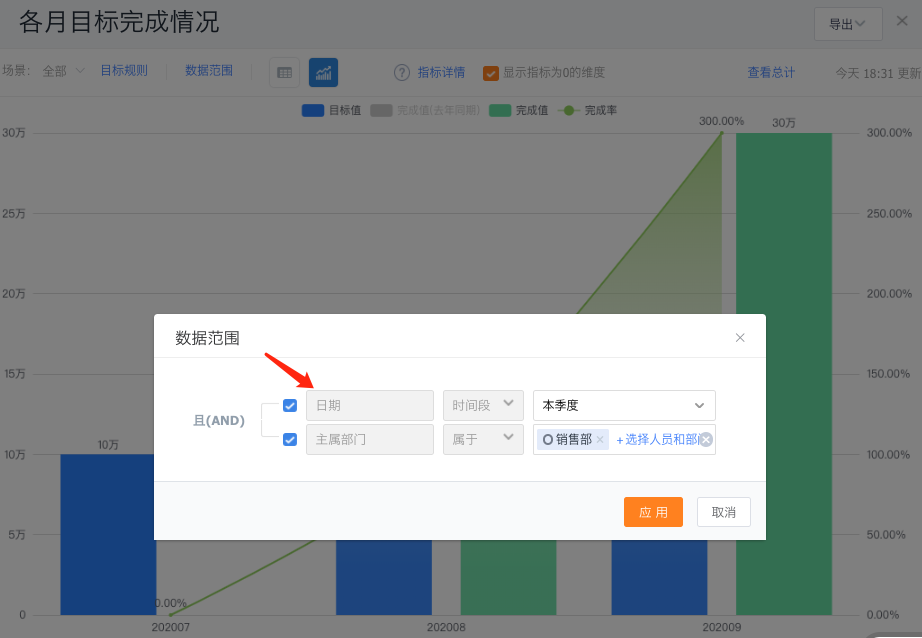This screenshot has height=638, width=922.
Task: Click the 选择人员和部门 link
Action: click(x=660, y=440)
